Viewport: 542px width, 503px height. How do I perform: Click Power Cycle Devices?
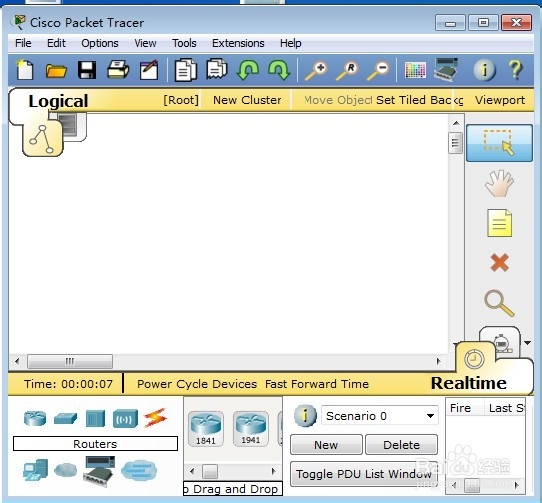197,384
